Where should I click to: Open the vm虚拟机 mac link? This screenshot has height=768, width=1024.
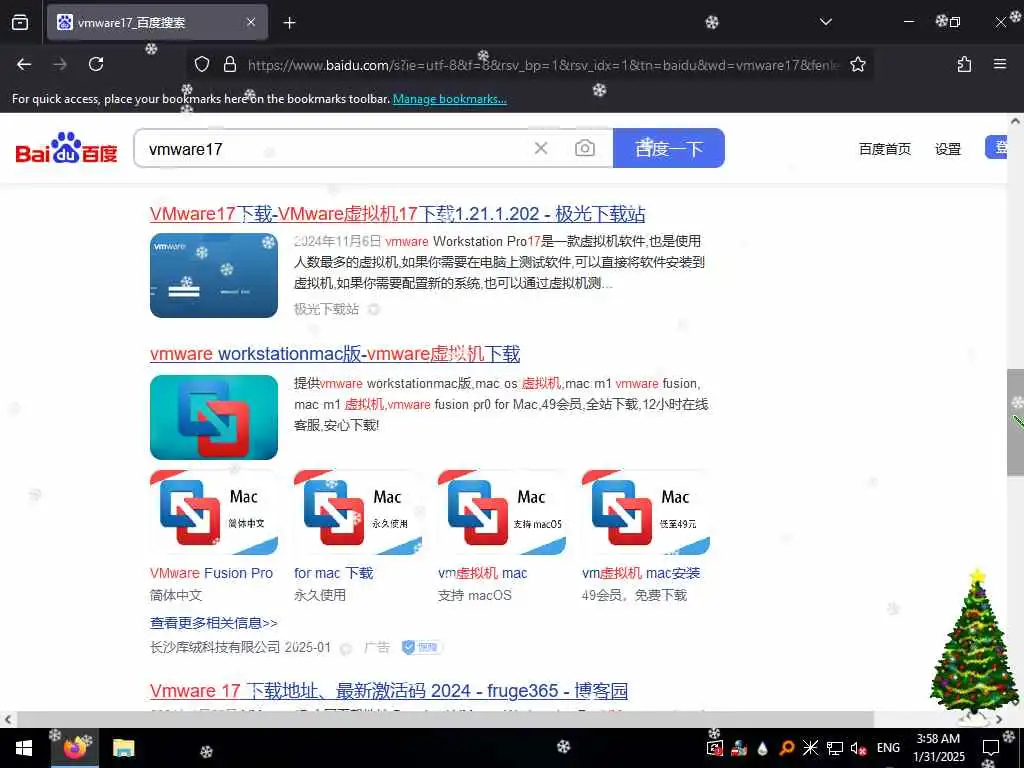[x=483, y=573]
